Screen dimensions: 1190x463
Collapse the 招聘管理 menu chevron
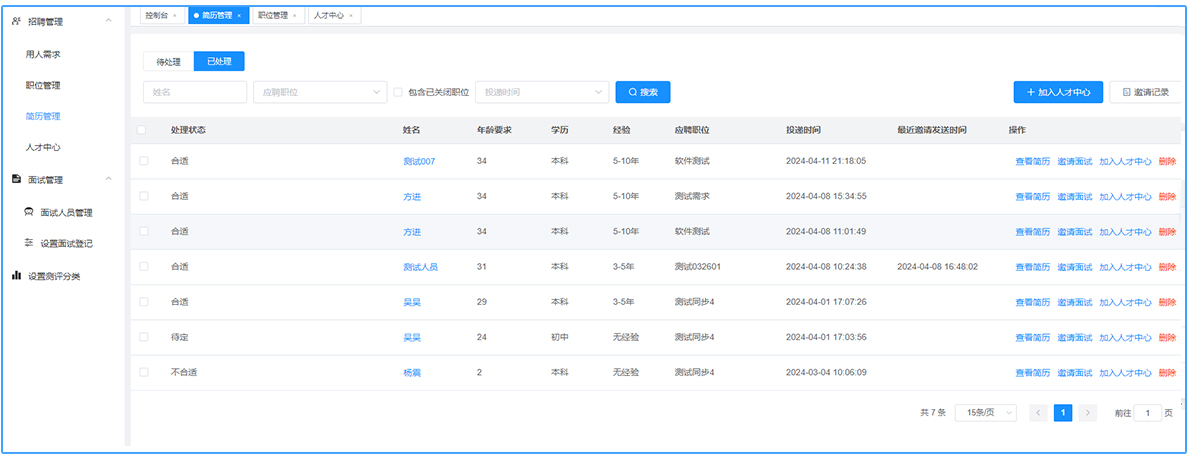pyautogui.click(x=109, y=21)
